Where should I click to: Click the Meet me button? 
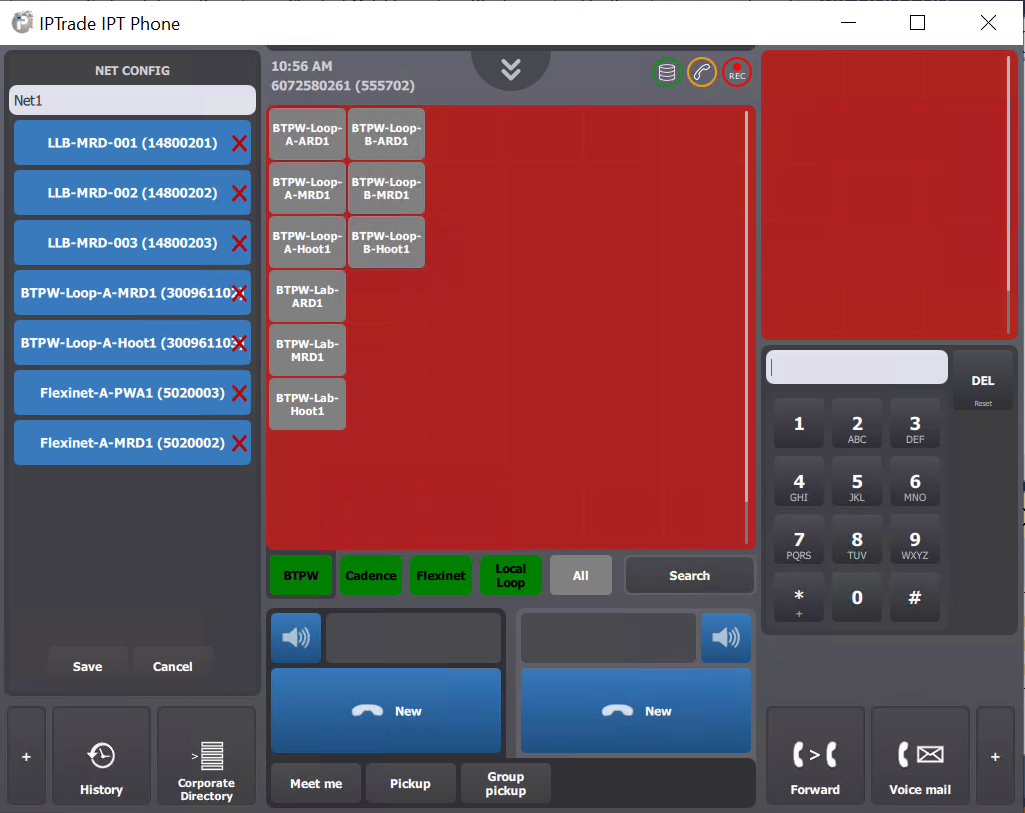point(316,783)
